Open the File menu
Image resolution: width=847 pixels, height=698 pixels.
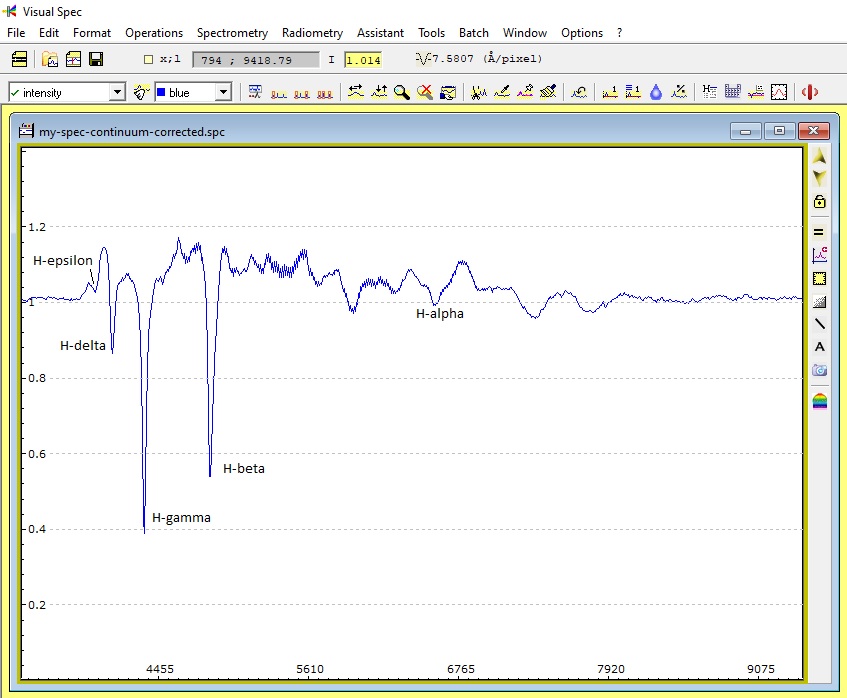(16, 33)
